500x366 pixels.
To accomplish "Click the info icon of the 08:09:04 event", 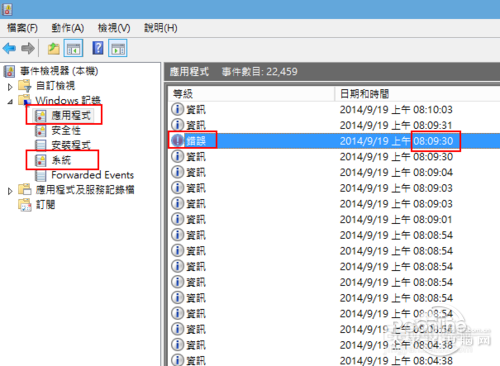I will point(177,172).
